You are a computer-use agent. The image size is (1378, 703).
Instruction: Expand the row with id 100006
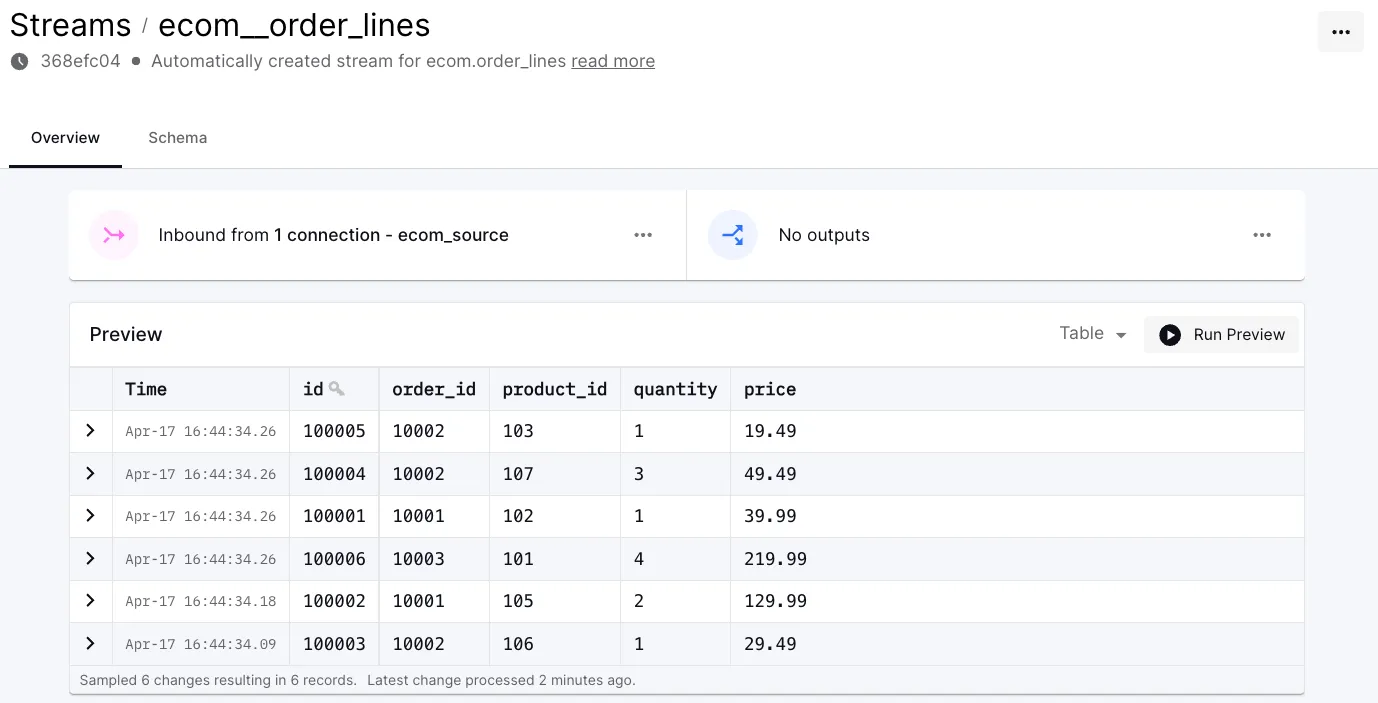coord(90,559)
